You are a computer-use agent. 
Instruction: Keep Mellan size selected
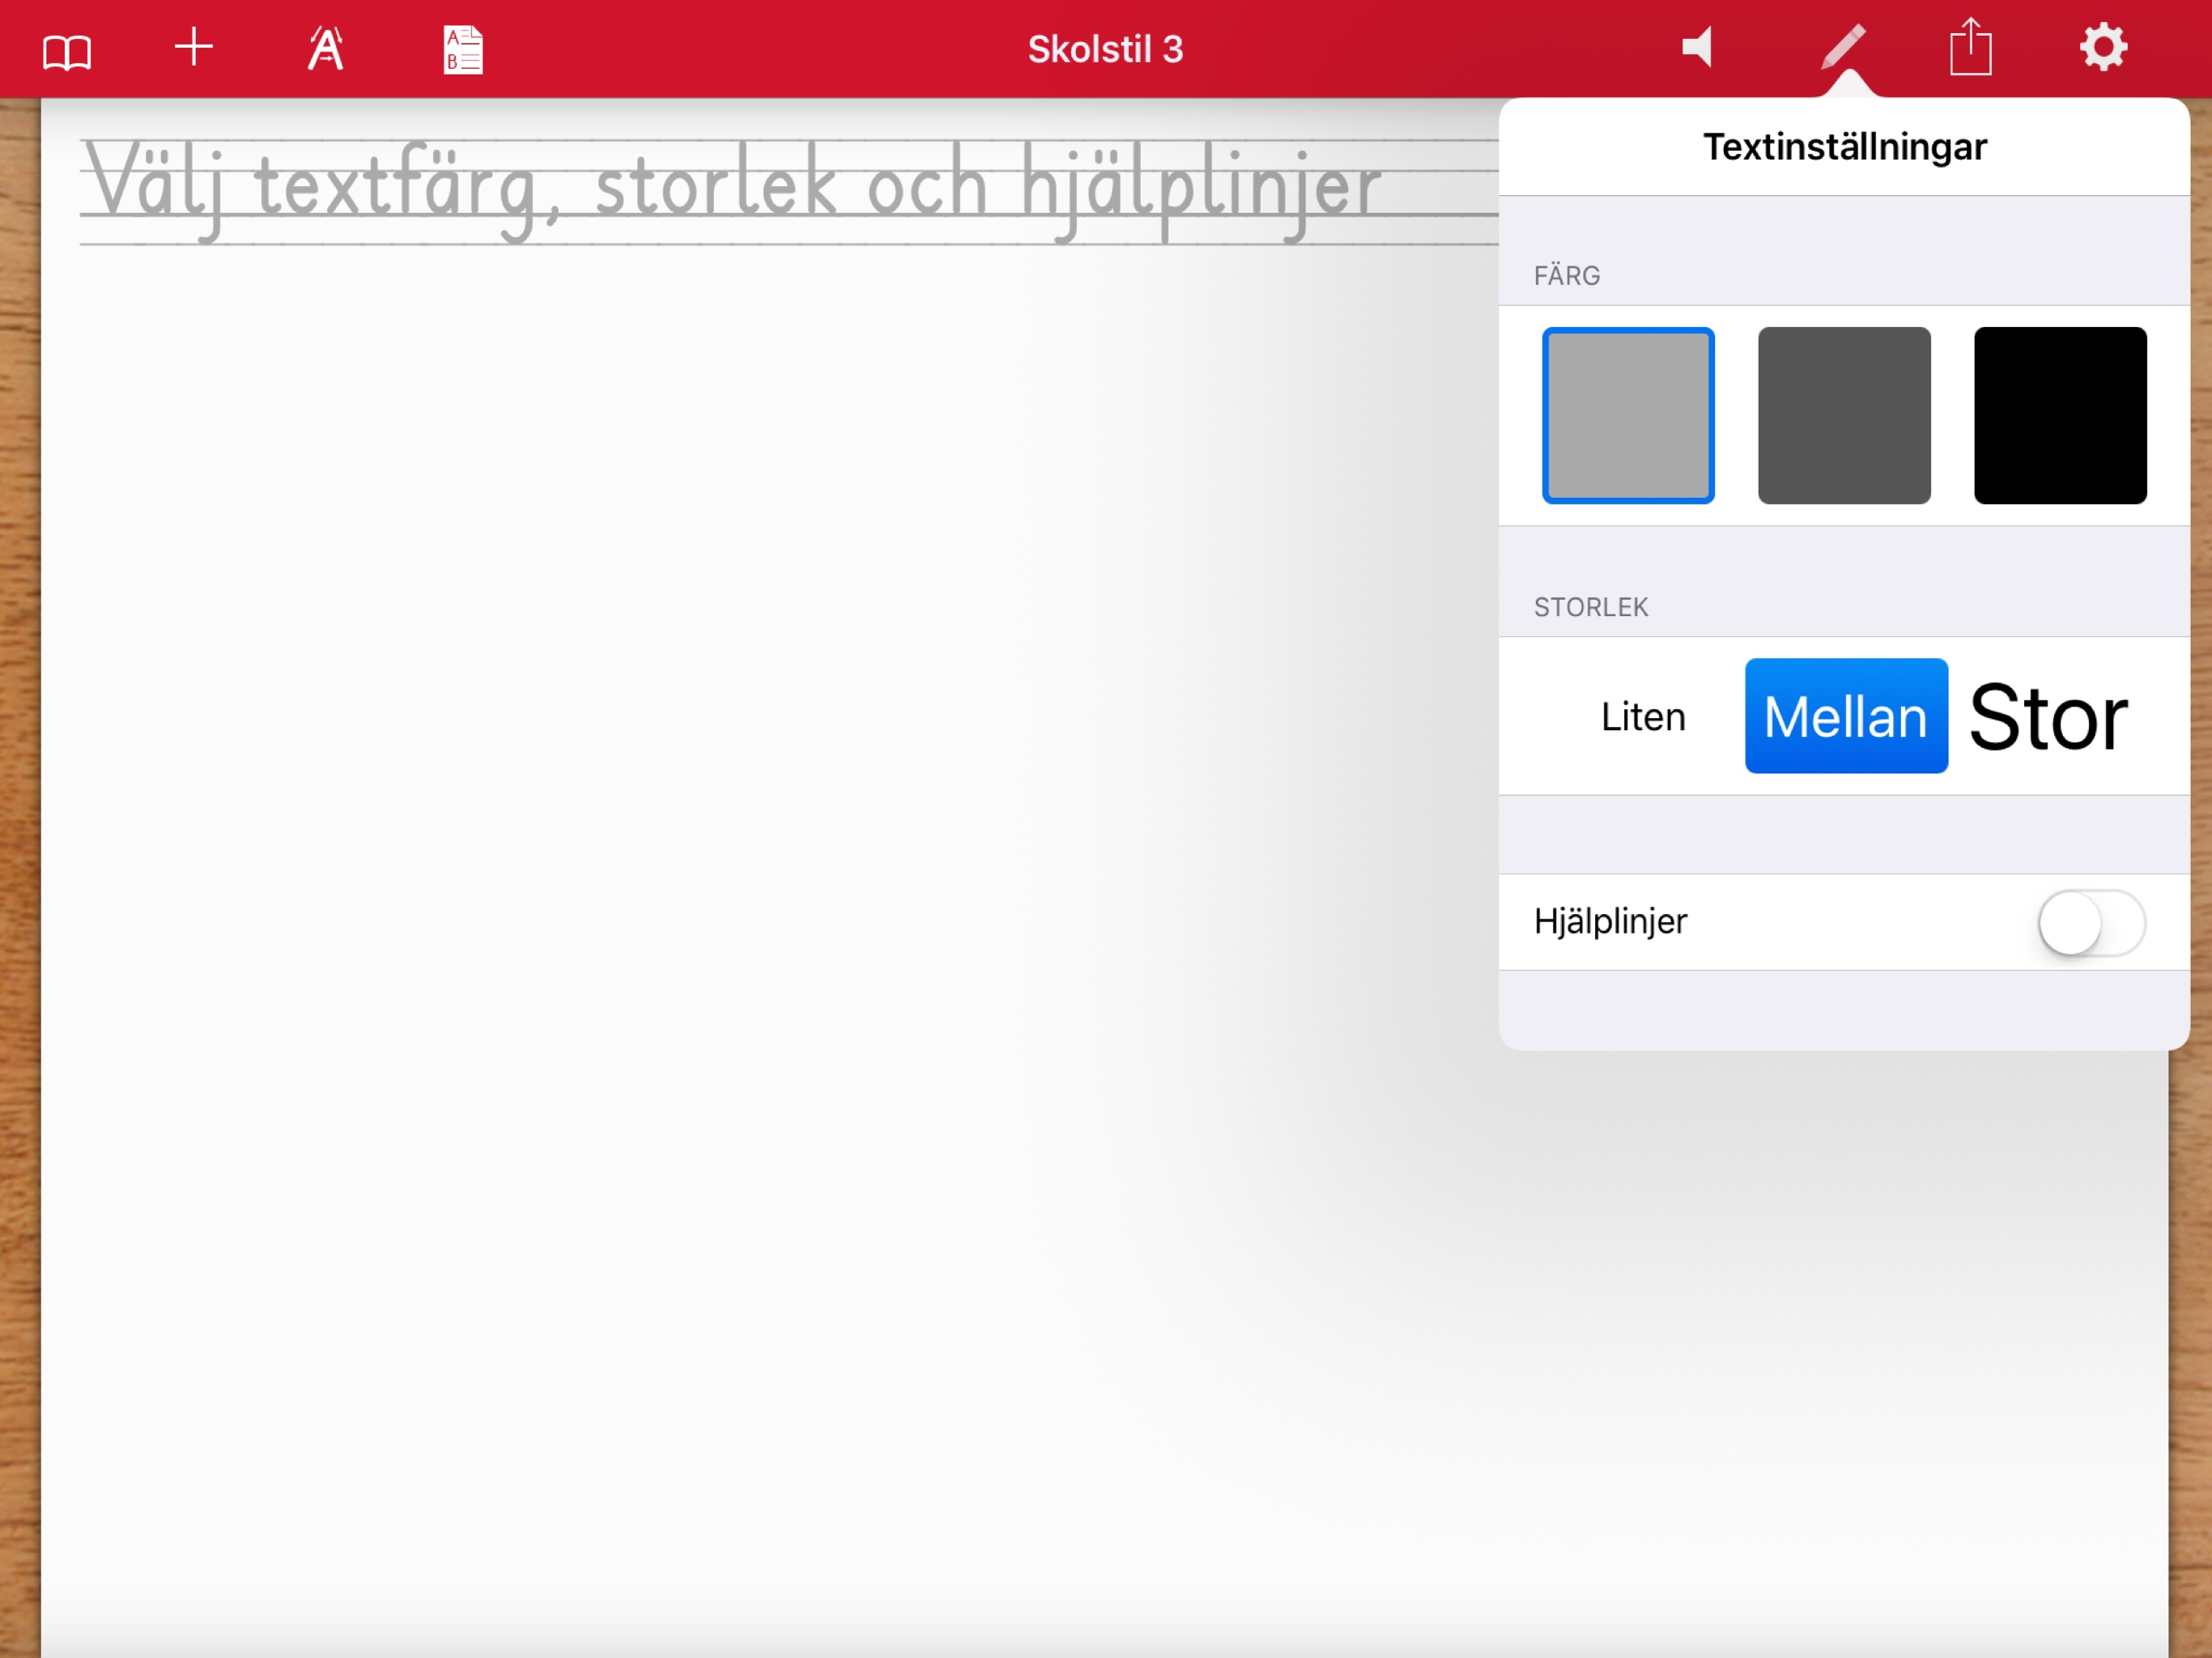pyautogui.click(x=1845, y=716)
